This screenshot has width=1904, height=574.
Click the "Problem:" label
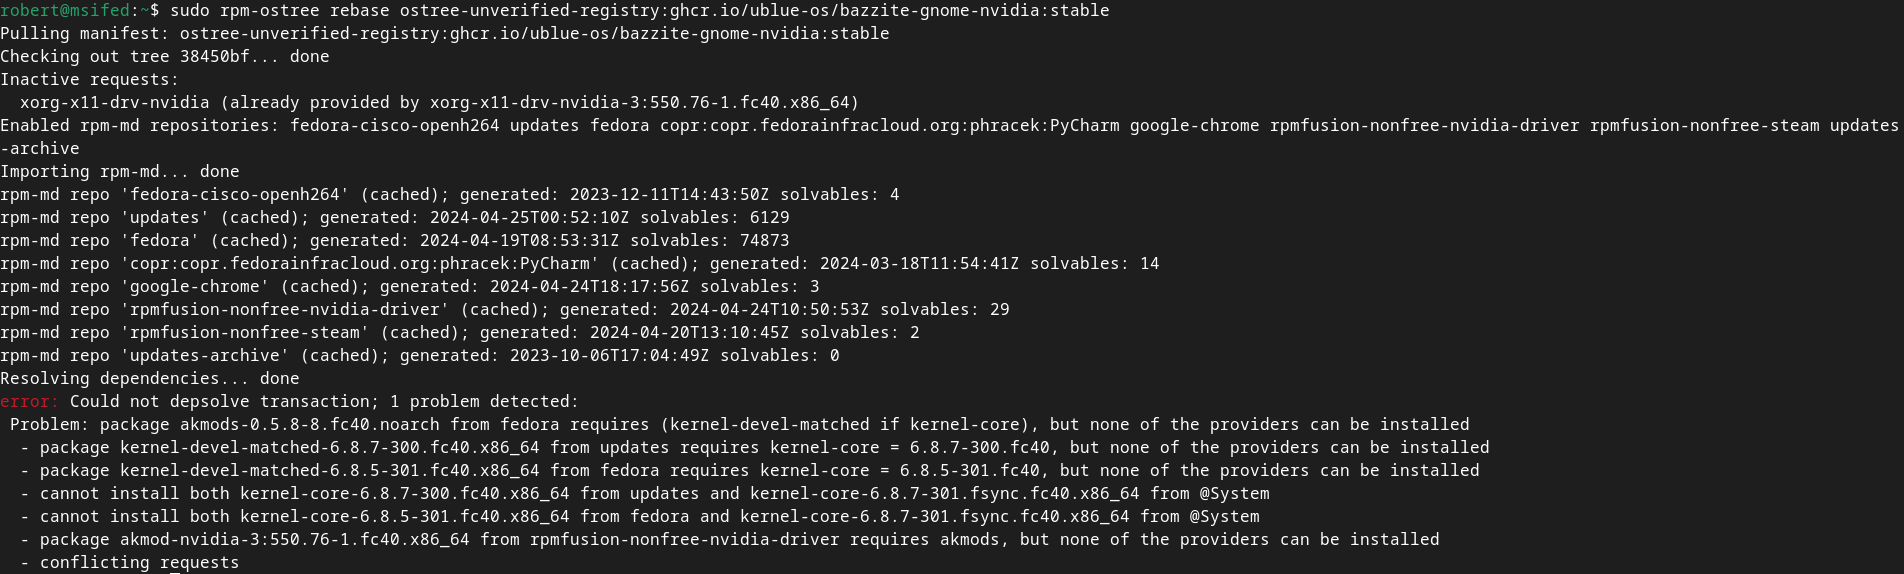click(x=50, y=425)
